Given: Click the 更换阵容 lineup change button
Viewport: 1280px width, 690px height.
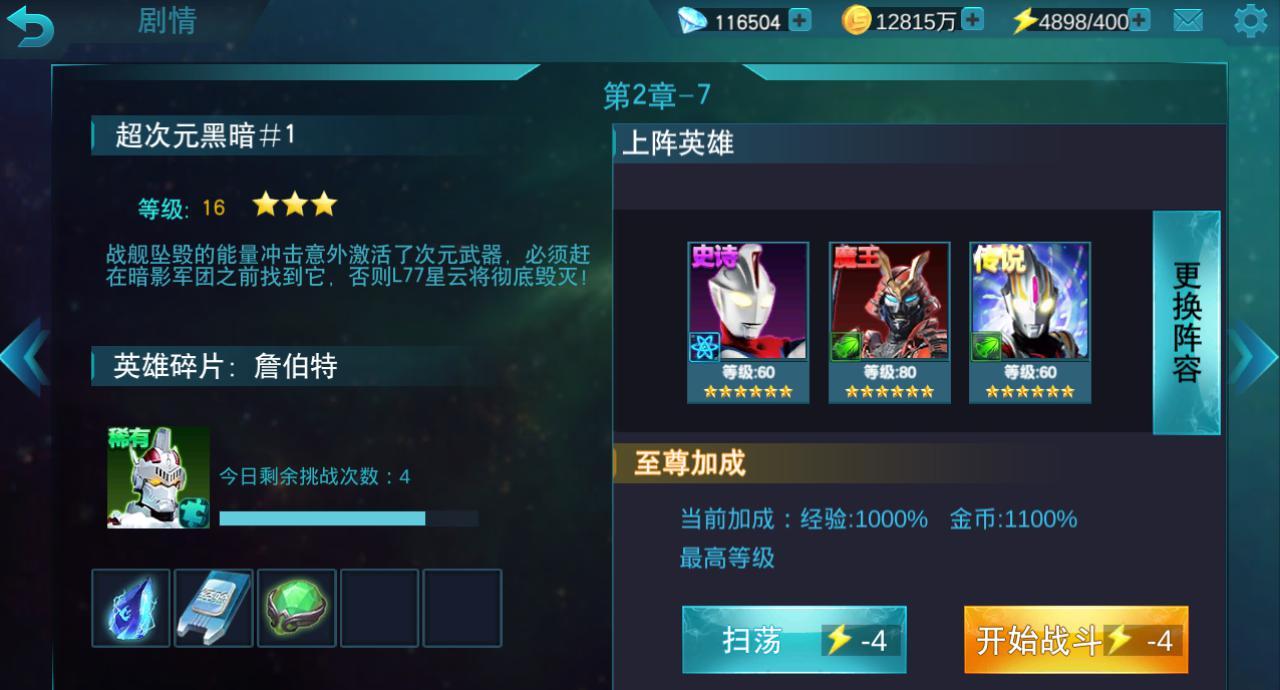Looking at the screenshot, I should pos(1187,322).
